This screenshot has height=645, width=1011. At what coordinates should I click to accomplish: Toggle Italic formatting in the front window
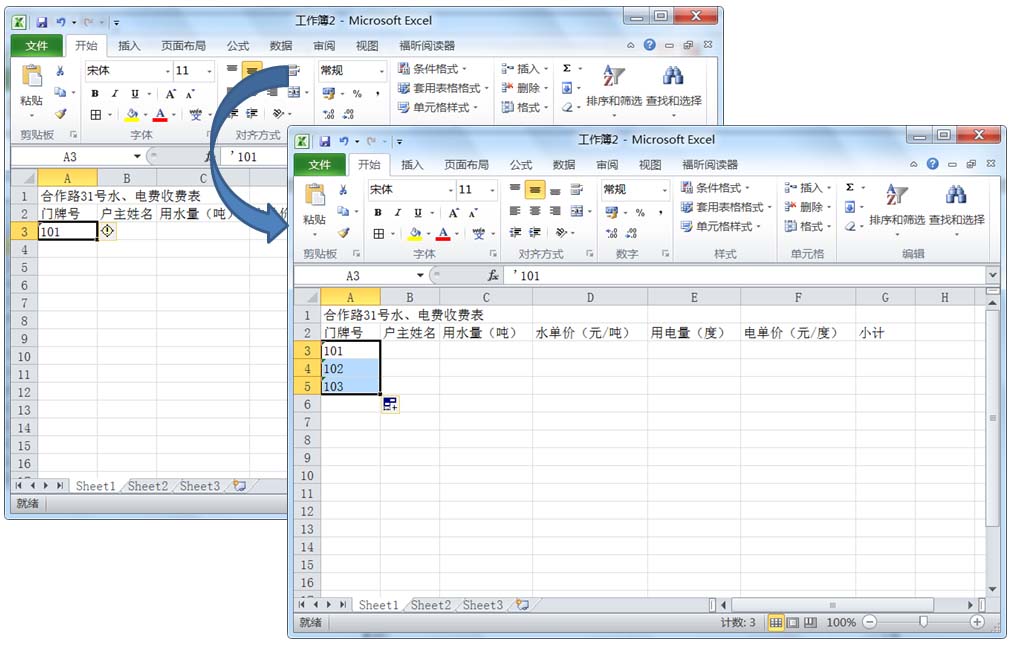click(398, 212)
